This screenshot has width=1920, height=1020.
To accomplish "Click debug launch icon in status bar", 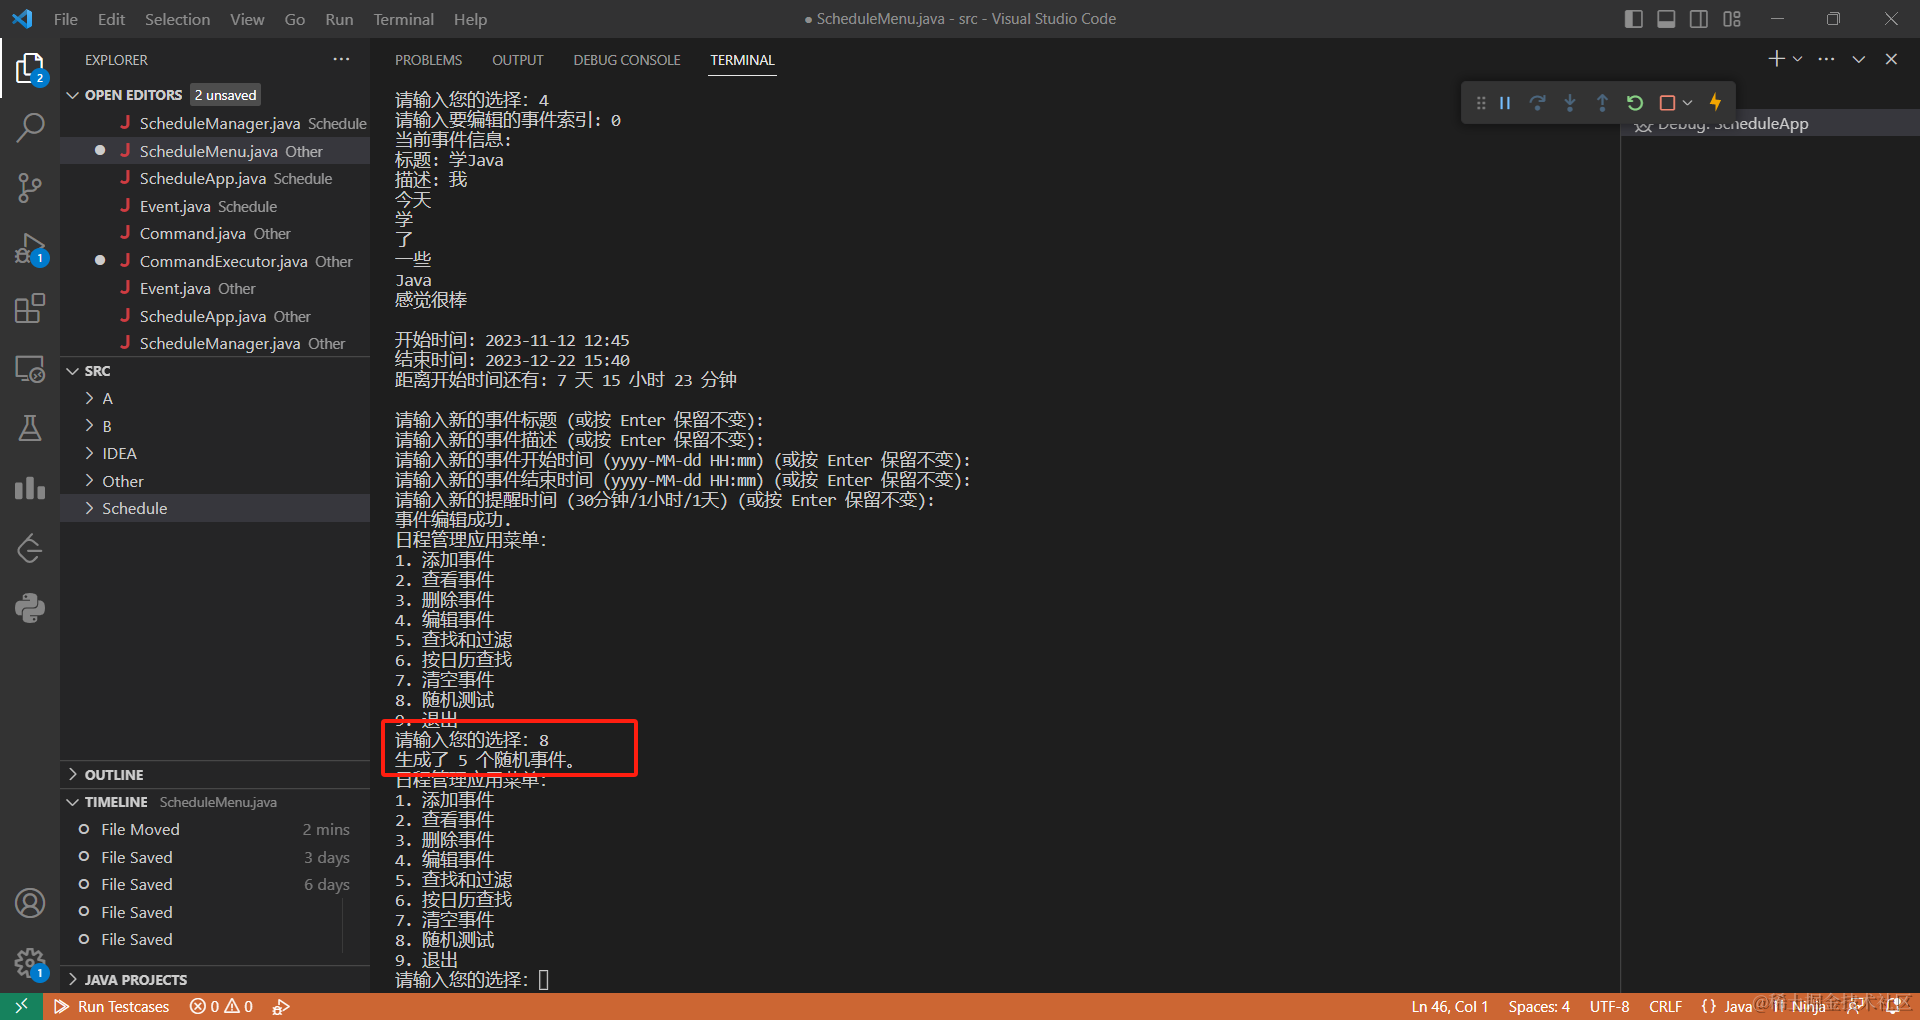I will click(x=281, y=1006).
